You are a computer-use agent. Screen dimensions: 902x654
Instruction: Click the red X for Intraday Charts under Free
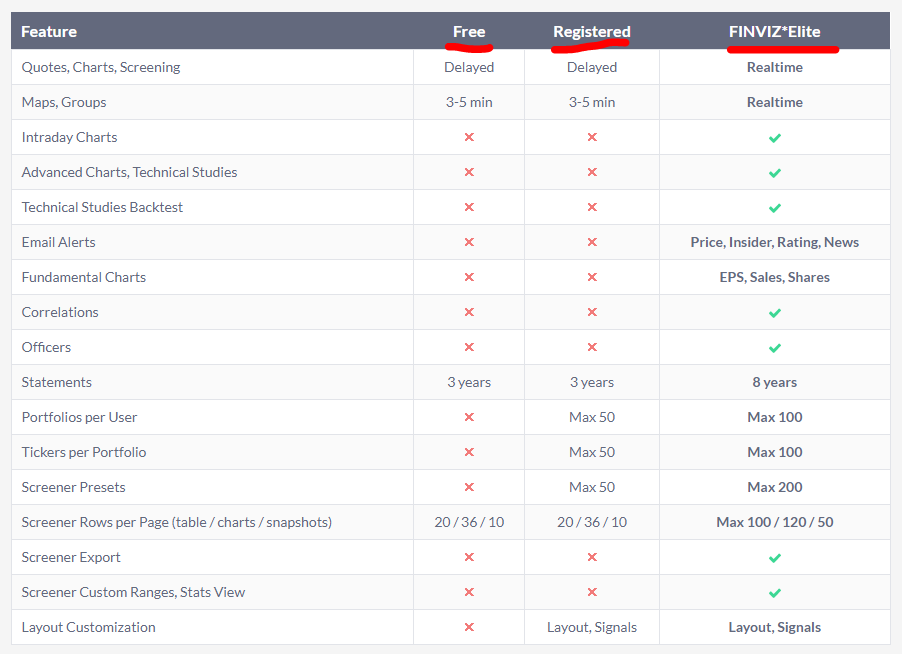coord(469,137)
